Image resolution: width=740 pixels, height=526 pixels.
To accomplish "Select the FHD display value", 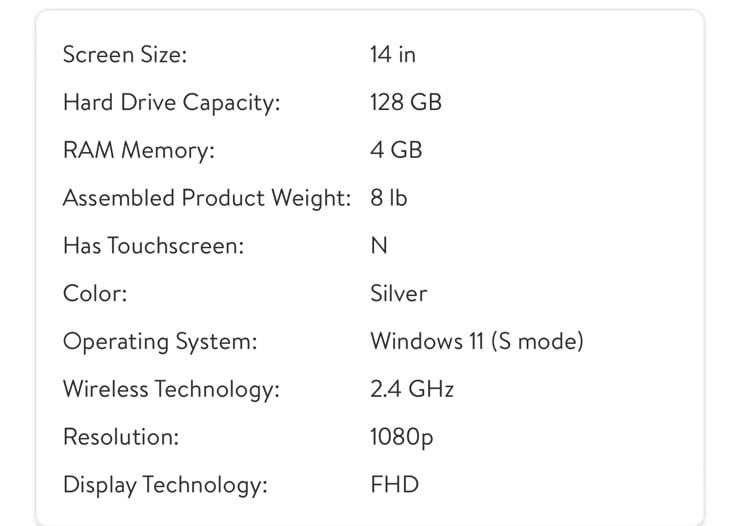I will point(395,485).
